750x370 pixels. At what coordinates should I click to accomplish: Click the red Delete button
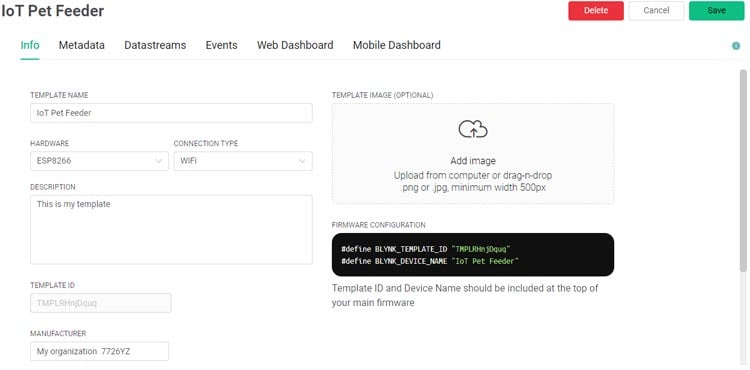point(596,11)
